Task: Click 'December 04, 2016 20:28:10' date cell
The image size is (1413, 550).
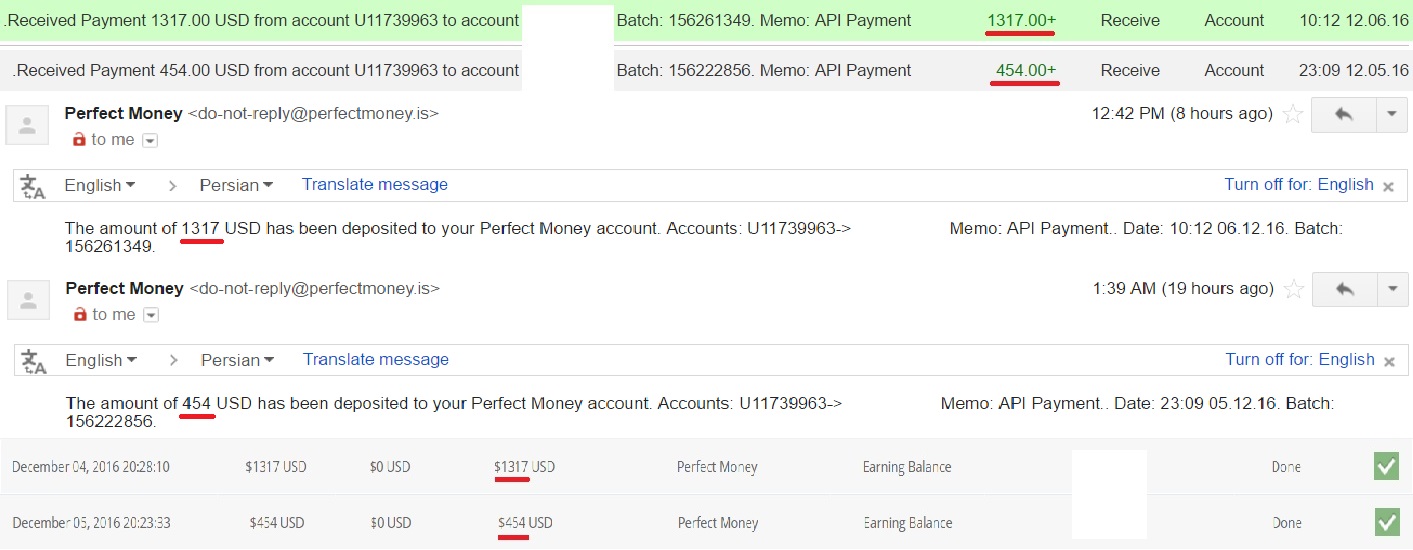Action: pyautogui.click(x=91, y=467)
